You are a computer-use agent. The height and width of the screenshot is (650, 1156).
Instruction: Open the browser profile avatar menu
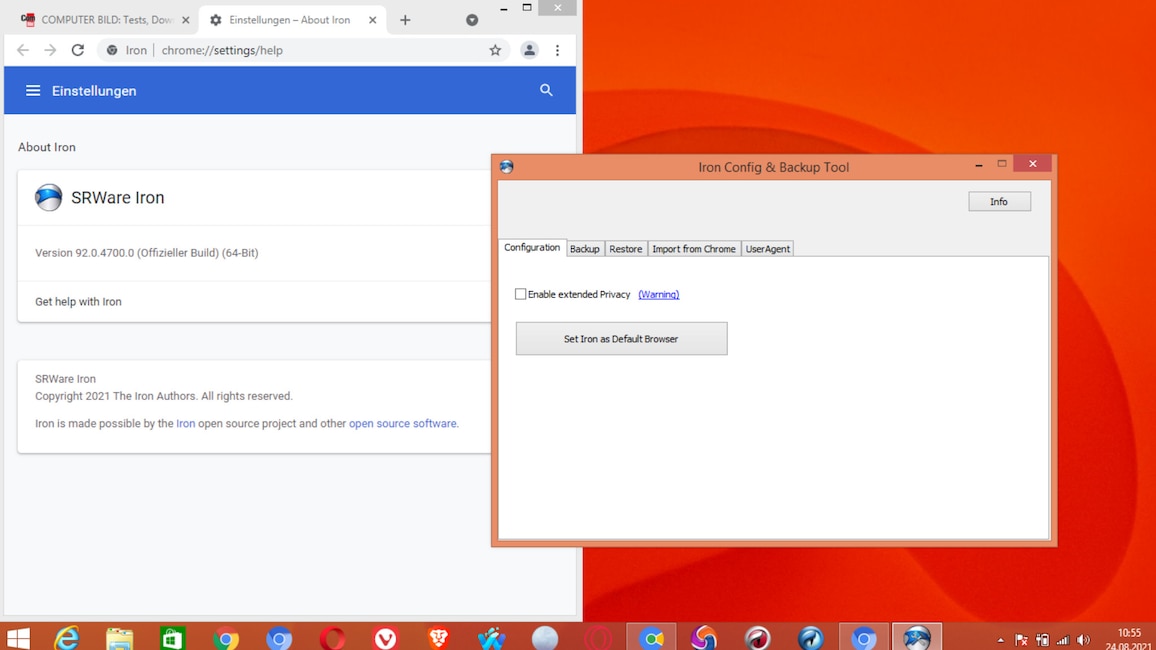click(x=529, y=50)
